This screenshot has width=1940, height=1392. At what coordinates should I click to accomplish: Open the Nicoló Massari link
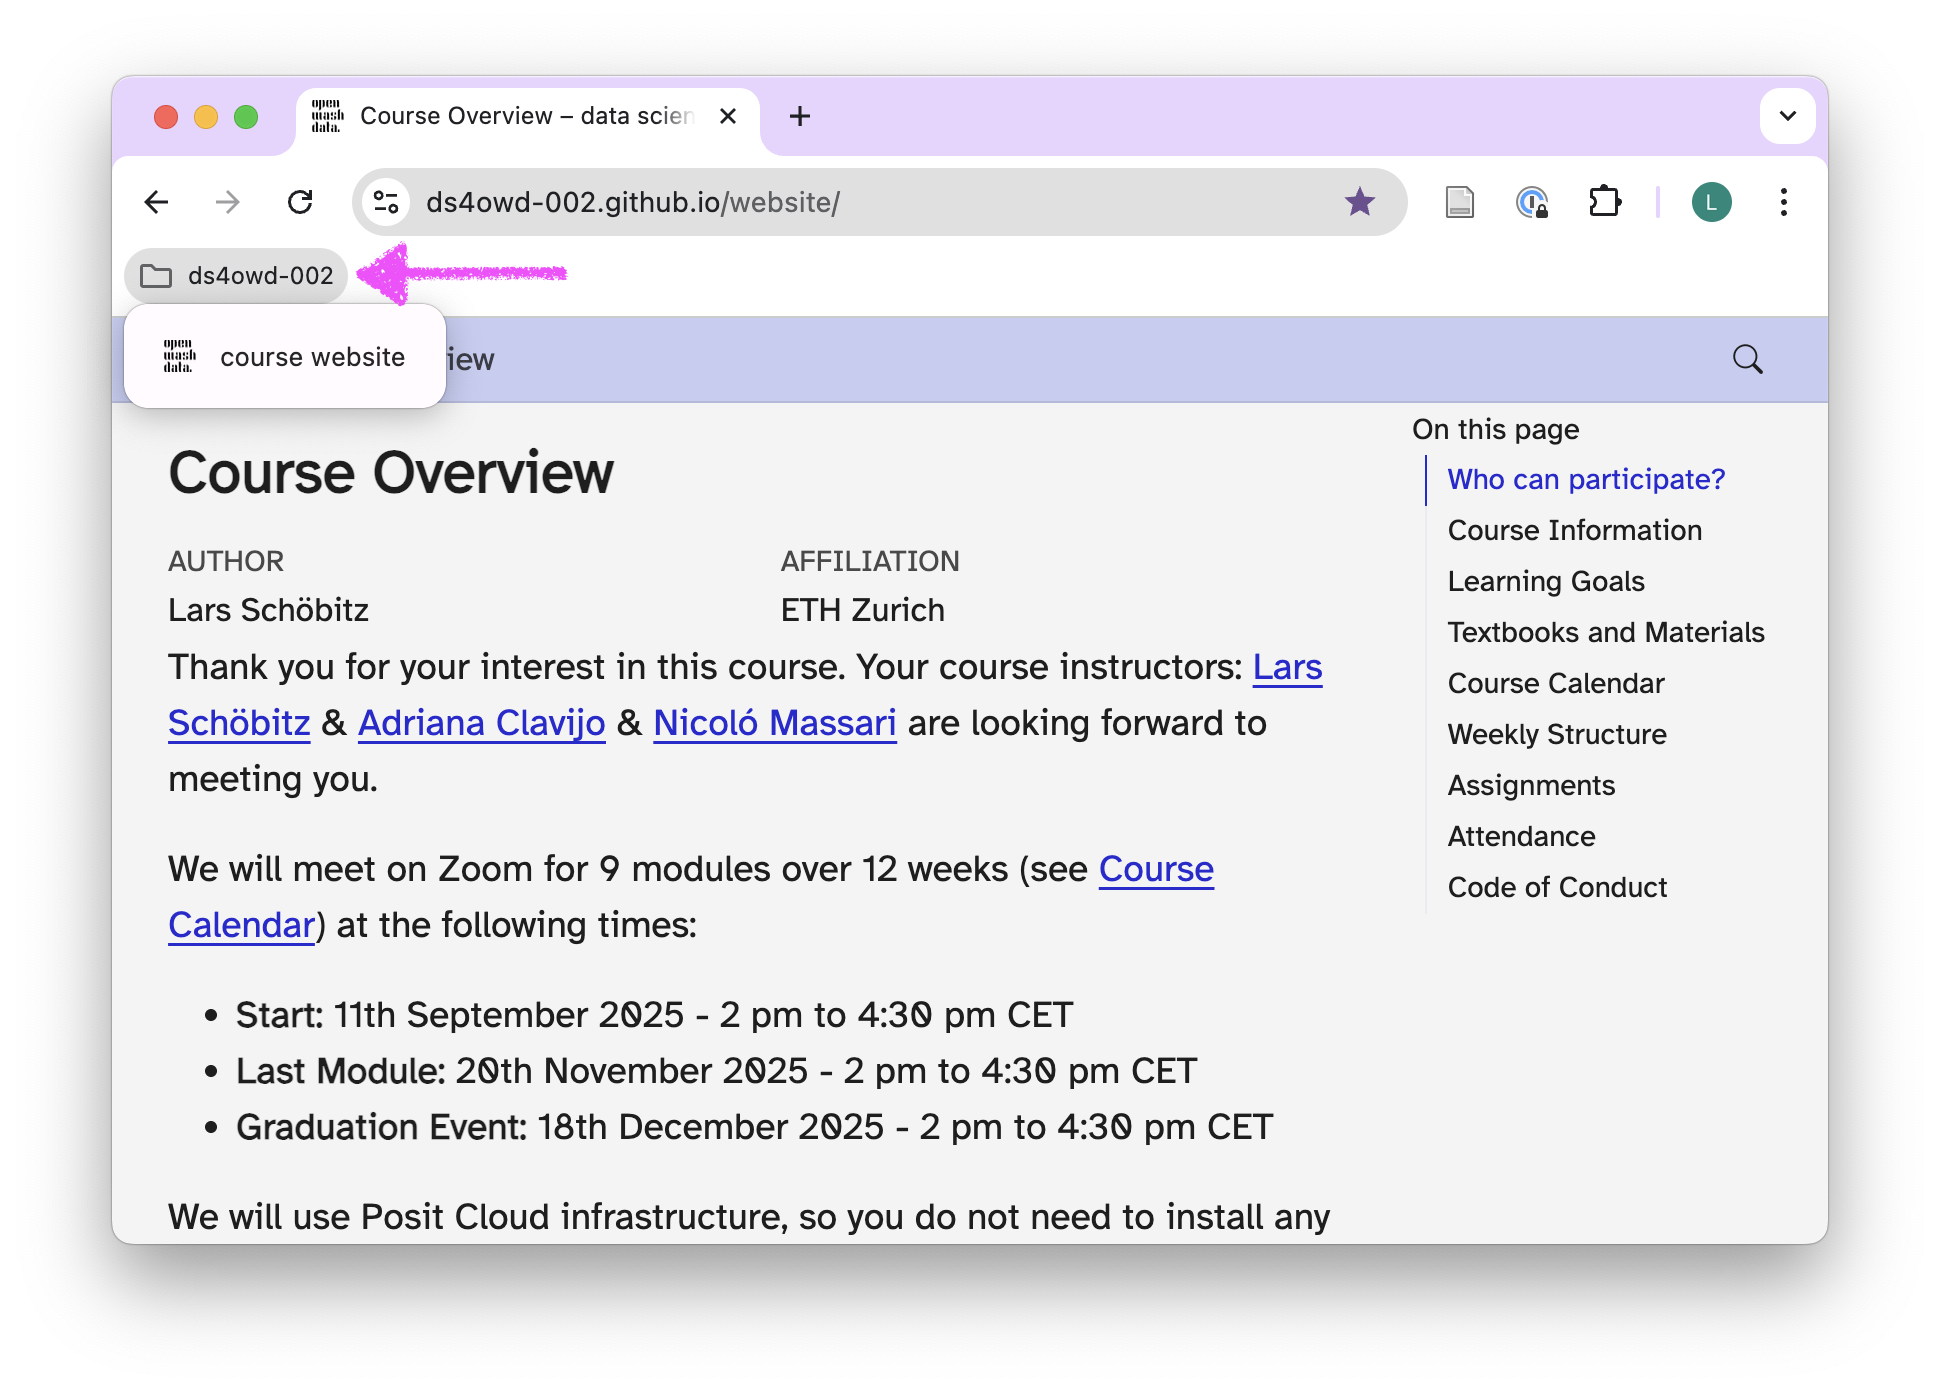click(x=774, y=723)
